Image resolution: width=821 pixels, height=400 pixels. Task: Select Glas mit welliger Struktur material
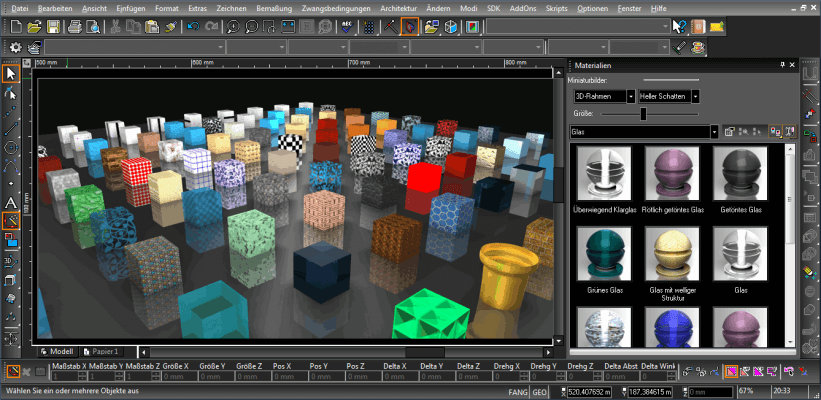coord(673,264)
